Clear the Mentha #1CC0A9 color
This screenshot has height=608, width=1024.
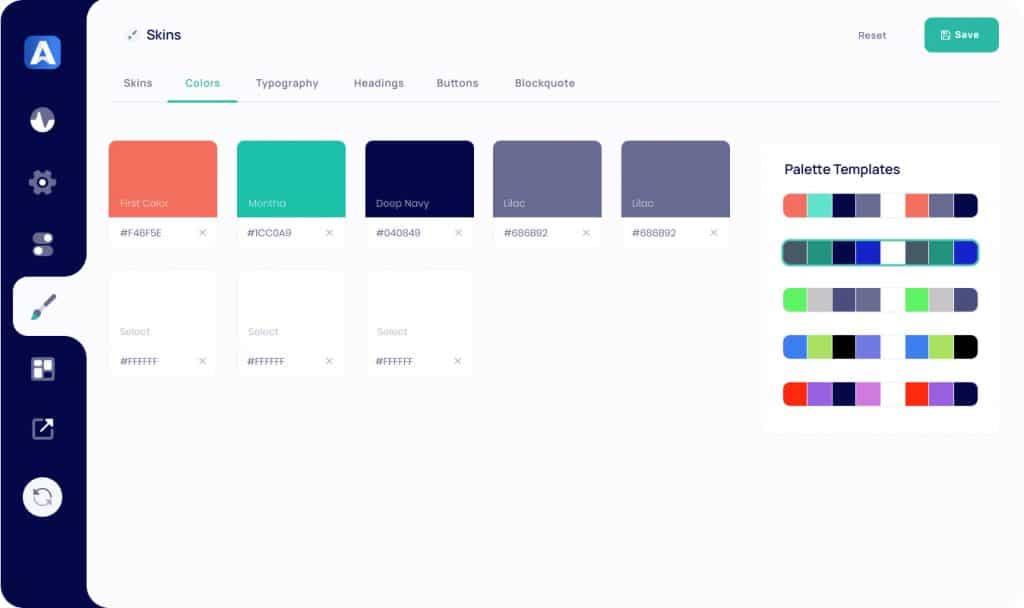[330, 233]
